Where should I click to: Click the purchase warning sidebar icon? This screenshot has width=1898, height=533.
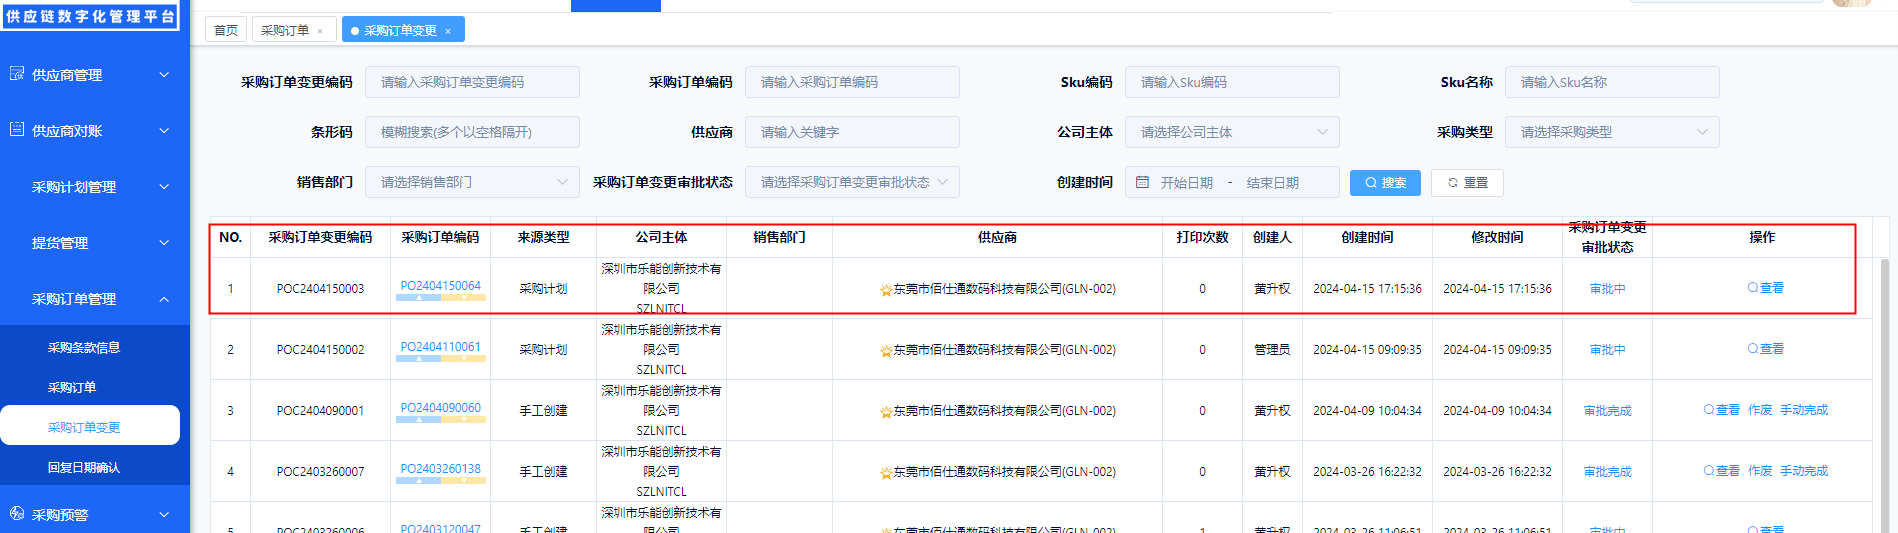click(x=17, y=514)
